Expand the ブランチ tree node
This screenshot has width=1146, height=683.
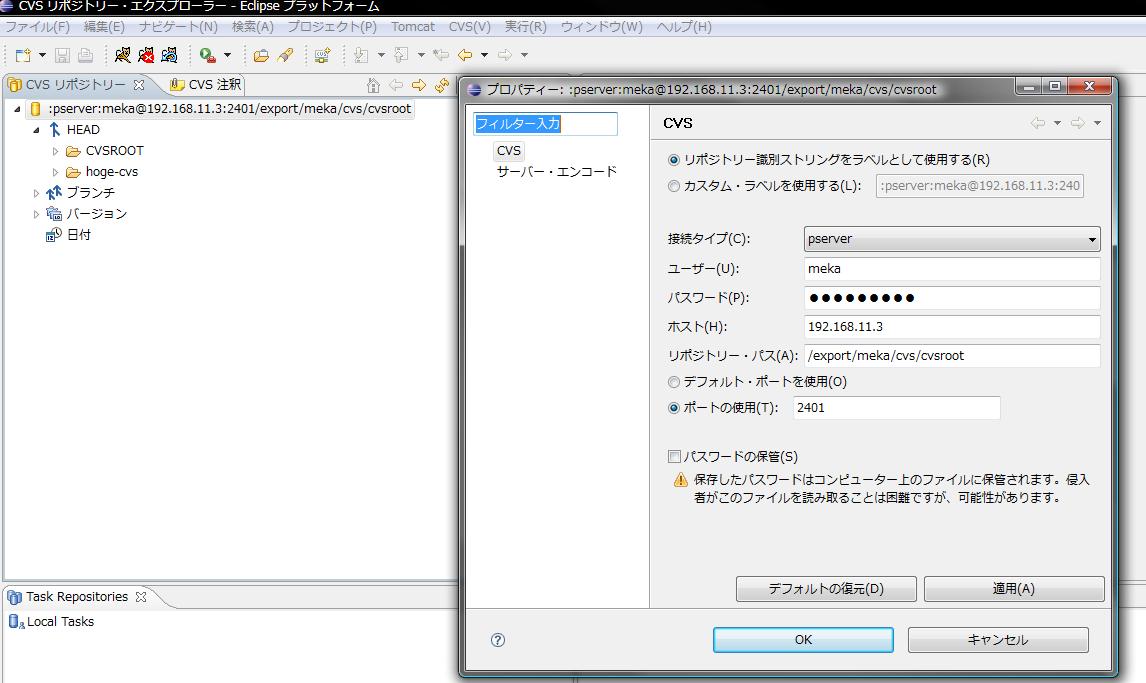point(36,194)
